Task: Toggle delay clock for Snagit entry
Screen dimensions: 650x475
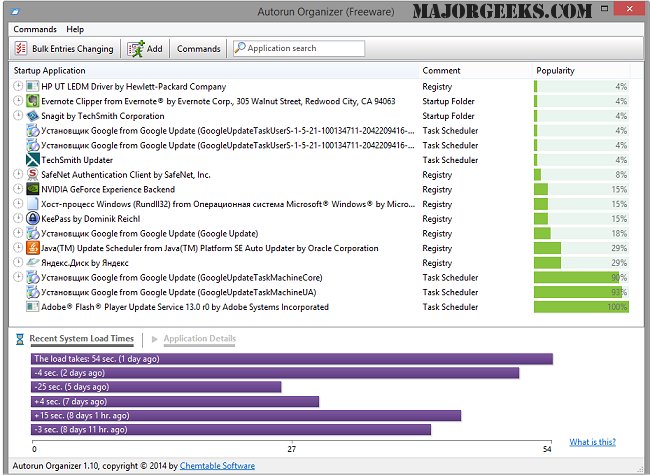Action: [x=18, y=116]
